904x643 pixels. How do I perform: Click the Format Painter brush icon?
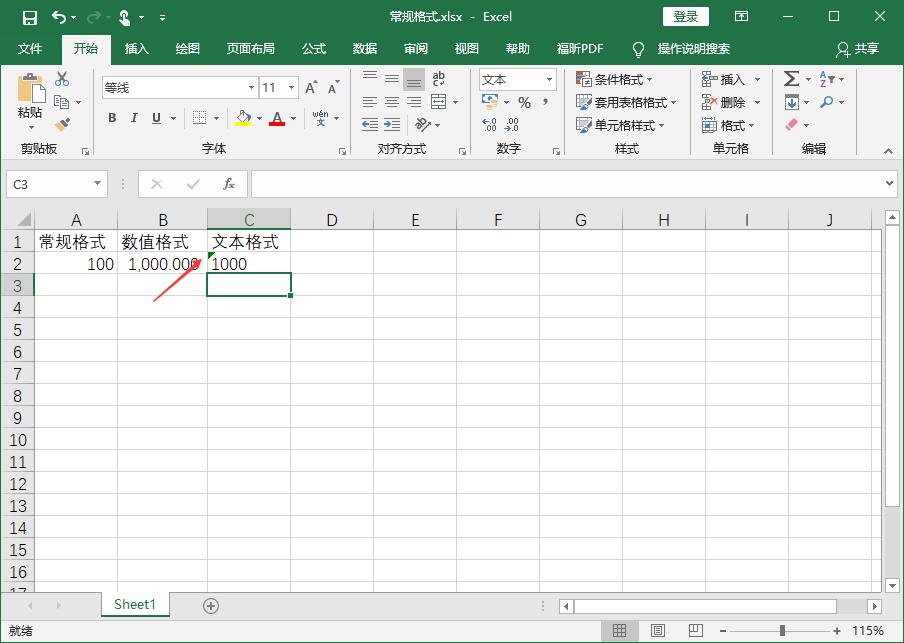62,125
